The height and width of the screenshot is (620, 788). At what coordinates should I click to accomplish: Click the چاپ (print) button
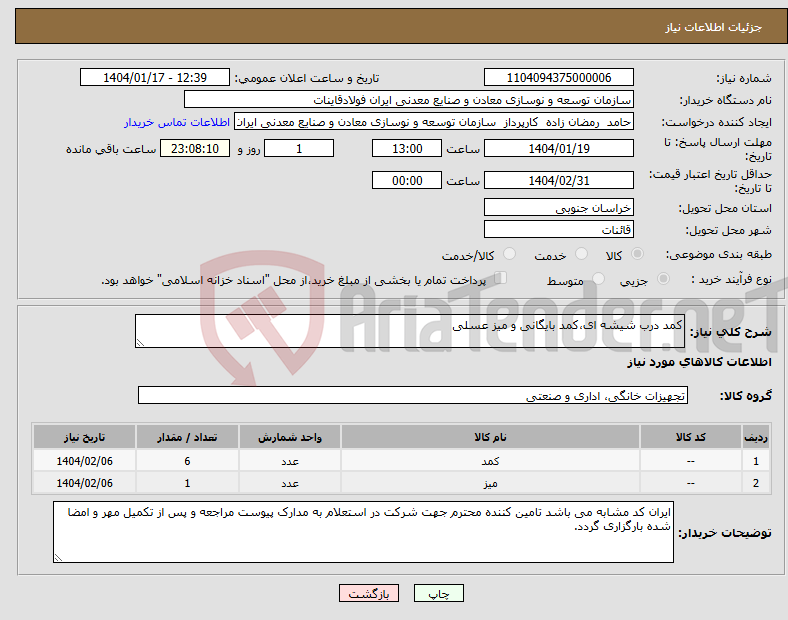(x=438, y=593)
